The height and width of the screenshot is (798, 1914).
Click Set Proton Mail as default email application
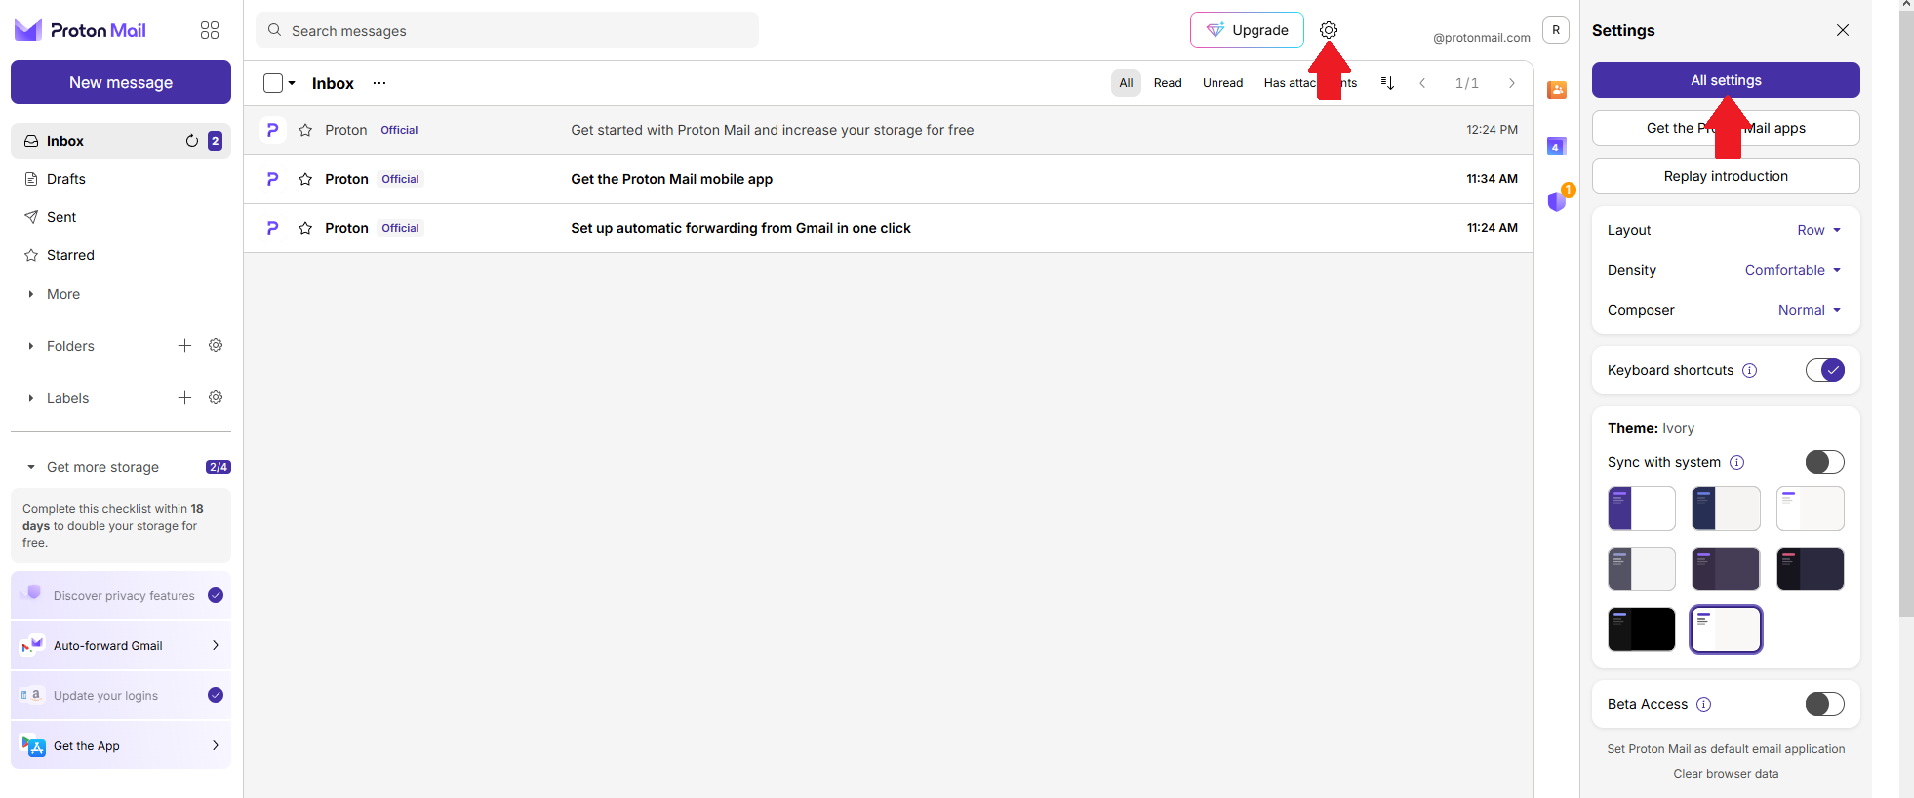click(x=1726, y=749)
